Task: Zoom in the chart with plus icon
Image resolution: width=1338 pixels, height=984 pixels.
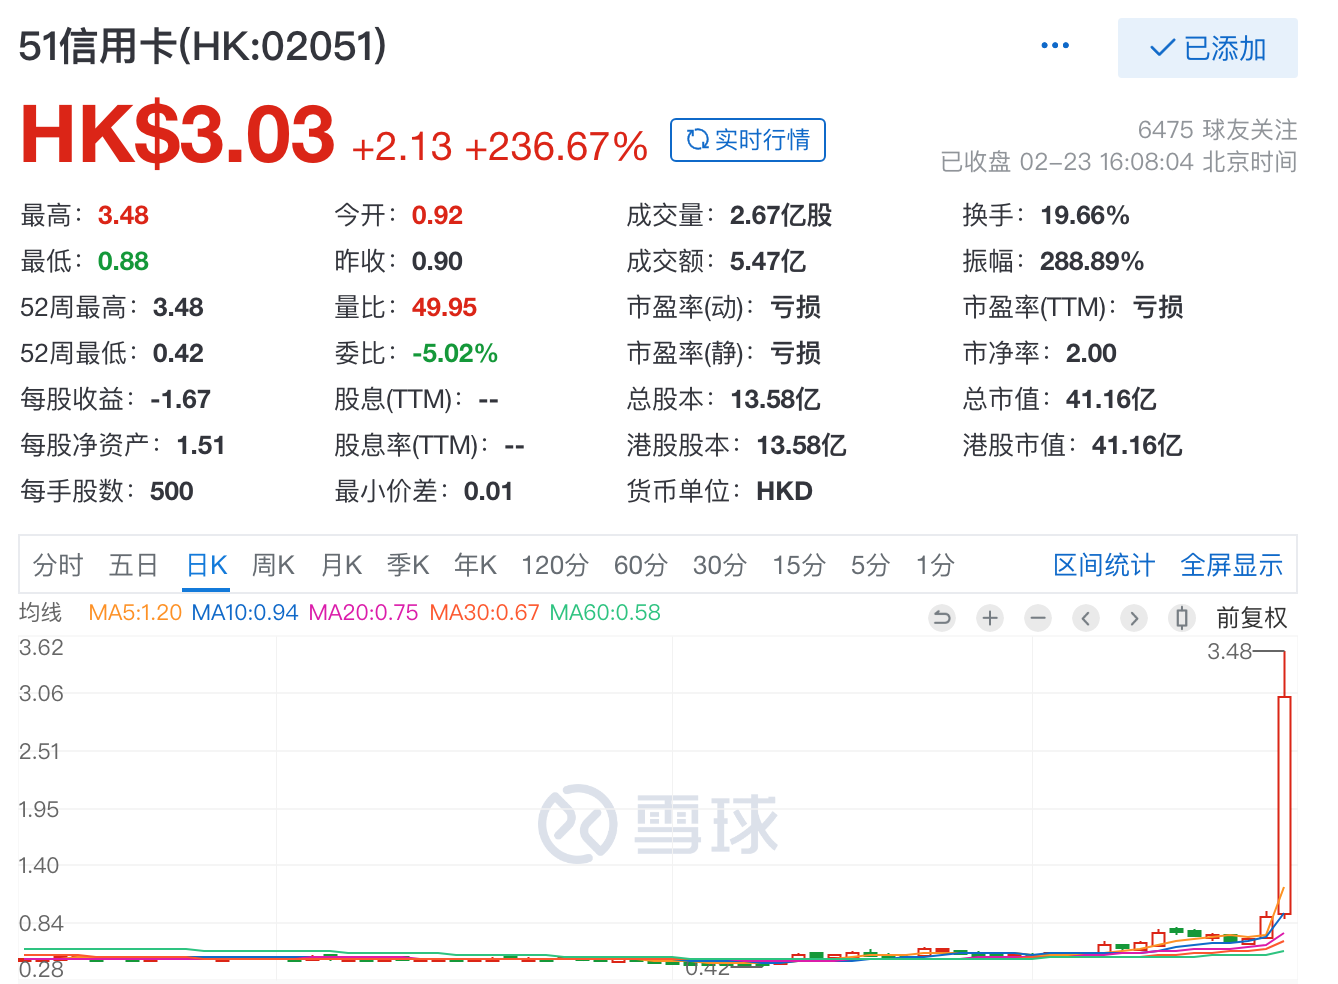Action: click(x=990, y=618)
